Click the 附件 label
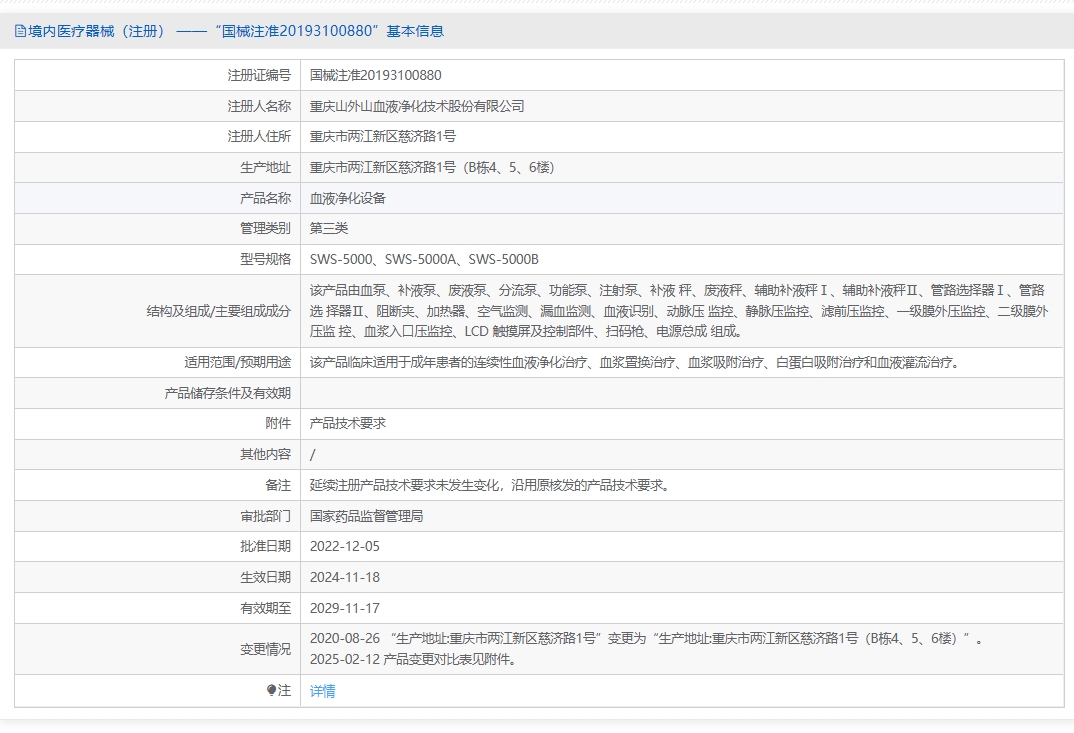Viewport: 1074px width, 733px height. [278, 423]
